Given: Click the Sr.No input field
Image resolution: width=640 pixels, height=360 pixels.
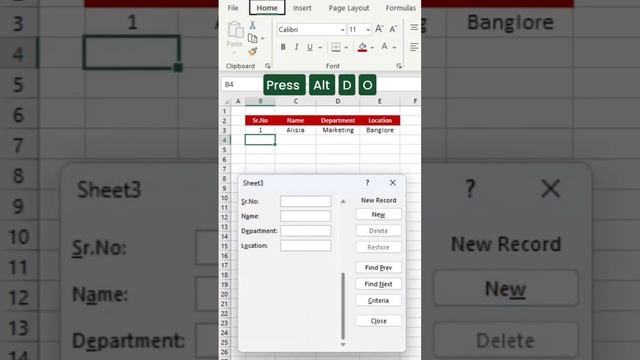Looking at the screenshot, I should pyautogui.click(x=306, y=201).
